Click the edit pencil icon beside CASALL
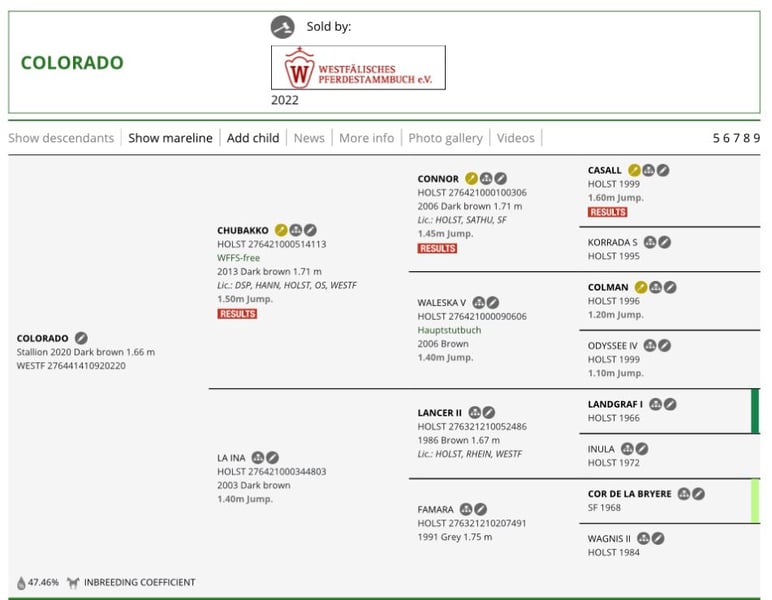Viewport: 772px width, 600px height. pyautogui.click(x=663, y=170)
